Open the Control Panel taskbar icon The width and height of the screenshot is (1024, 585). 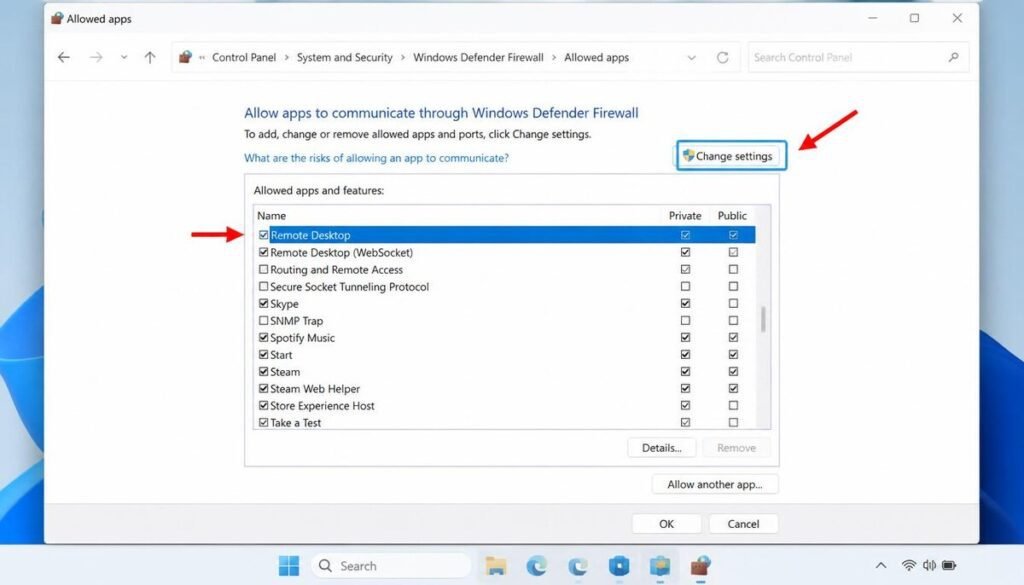coord(660,565)
